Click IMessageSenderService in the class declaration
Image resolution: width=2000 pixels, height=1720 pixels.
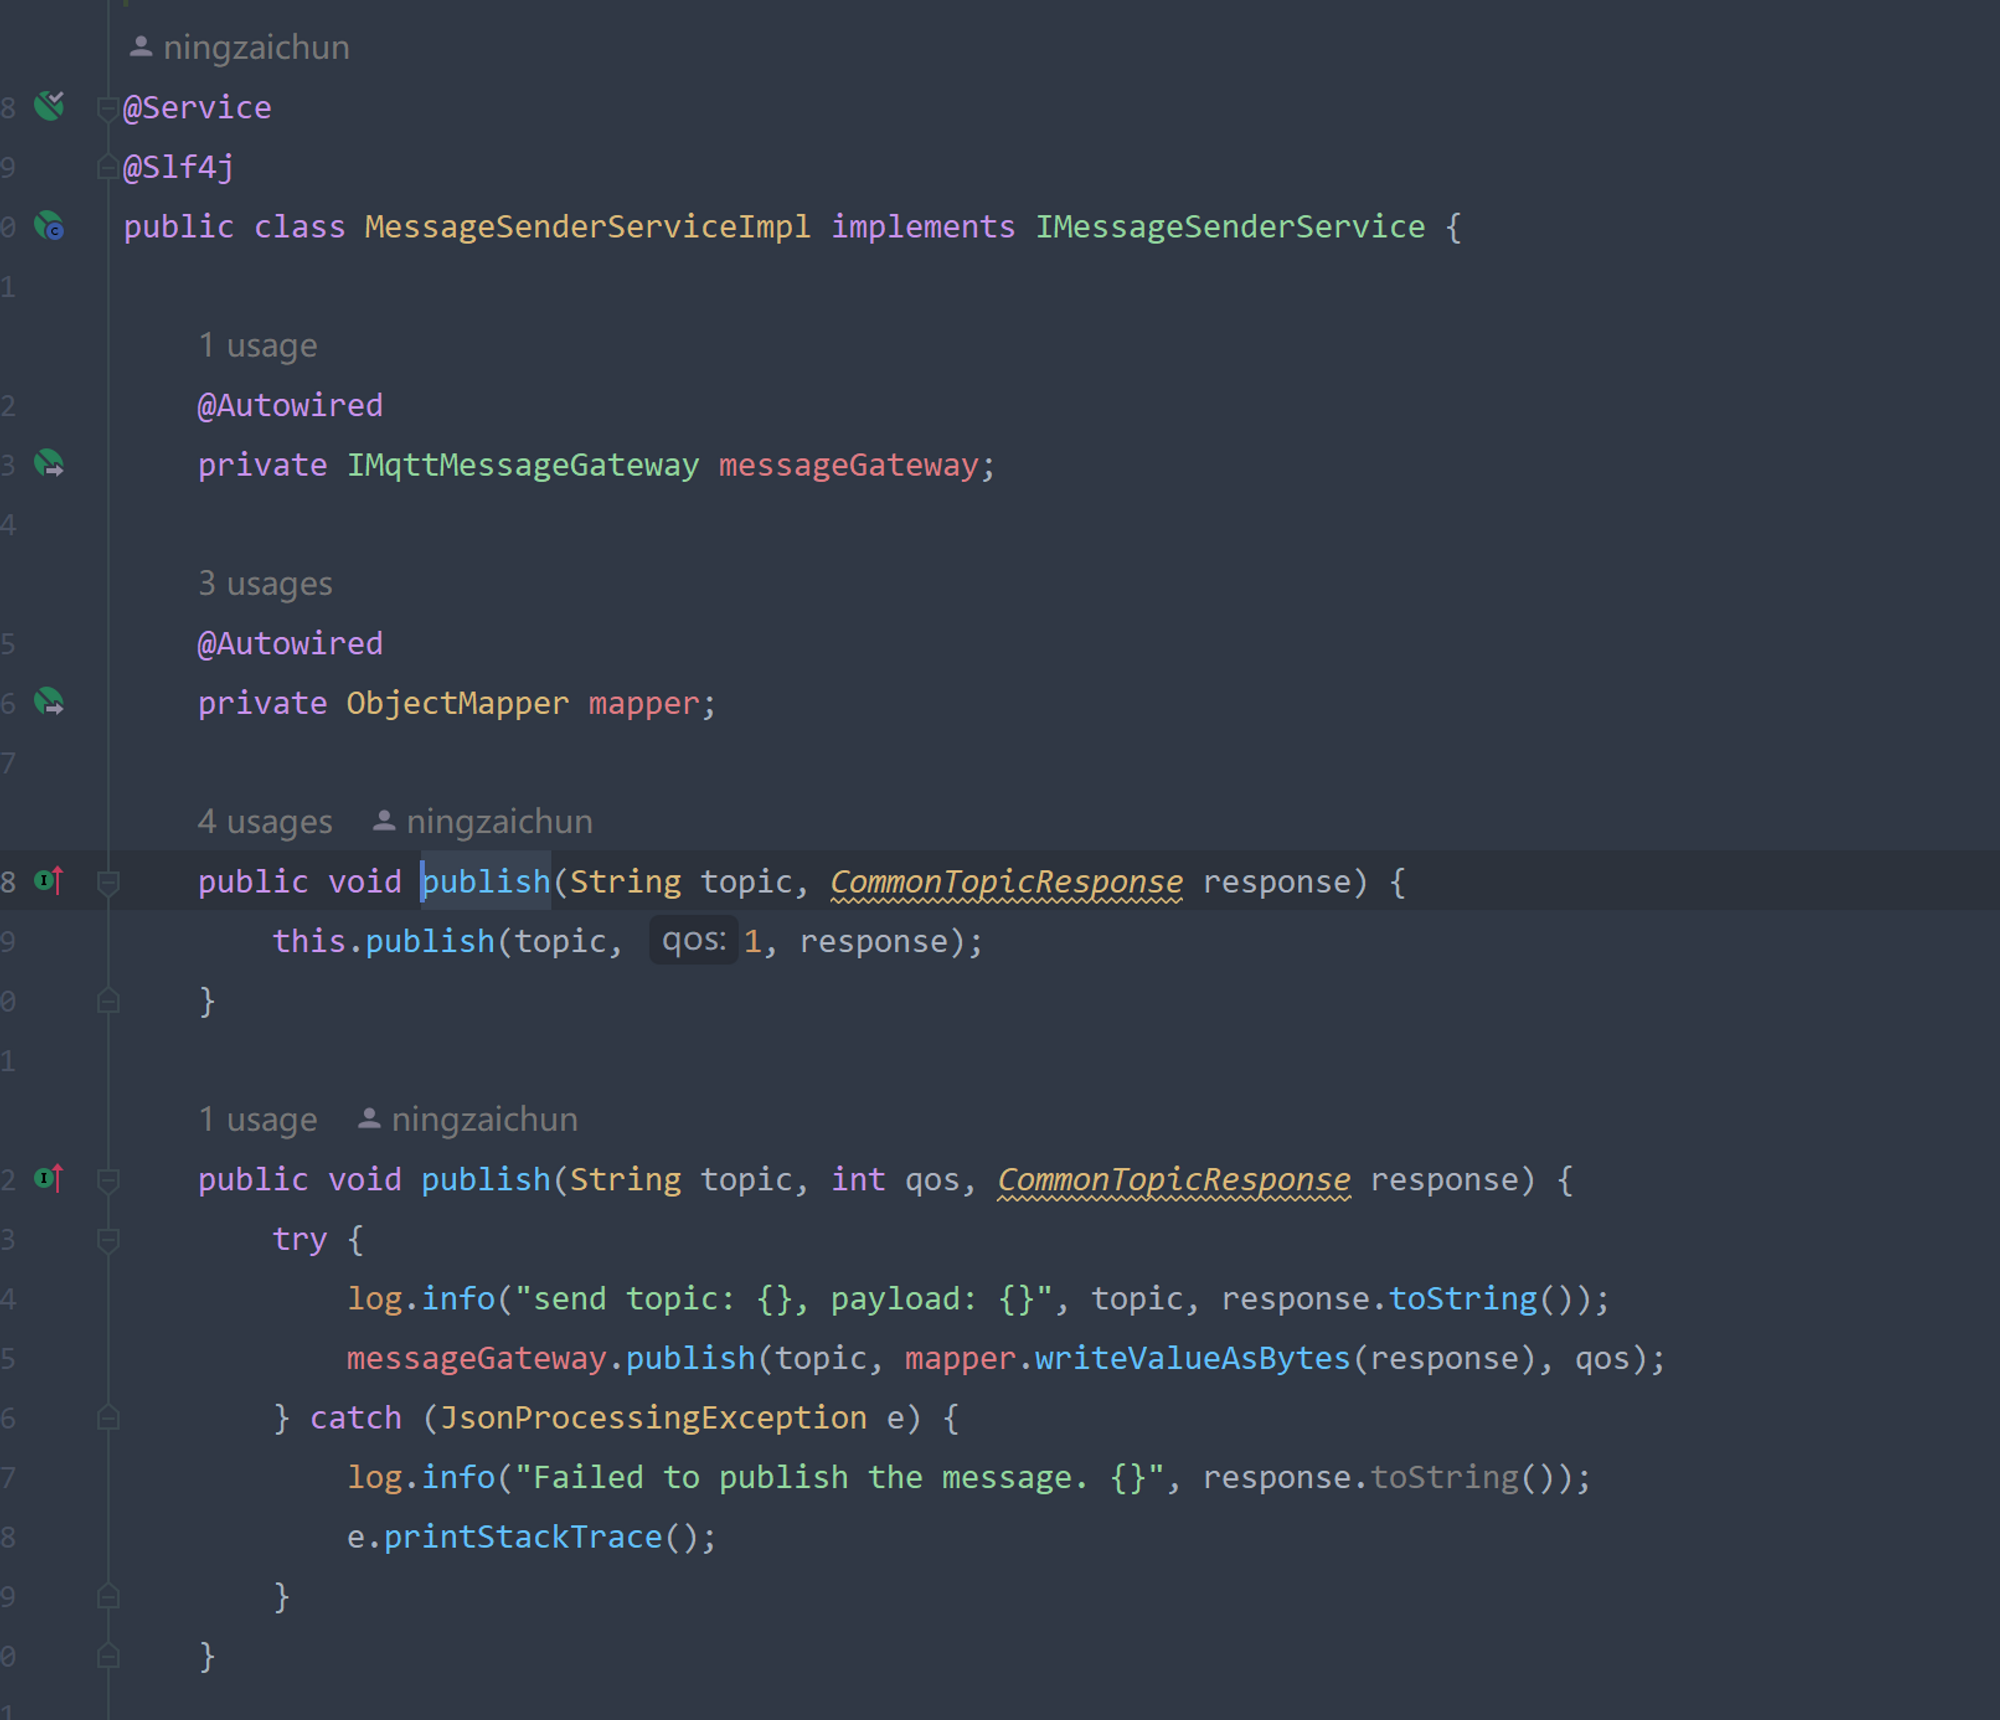(1229, 226)
